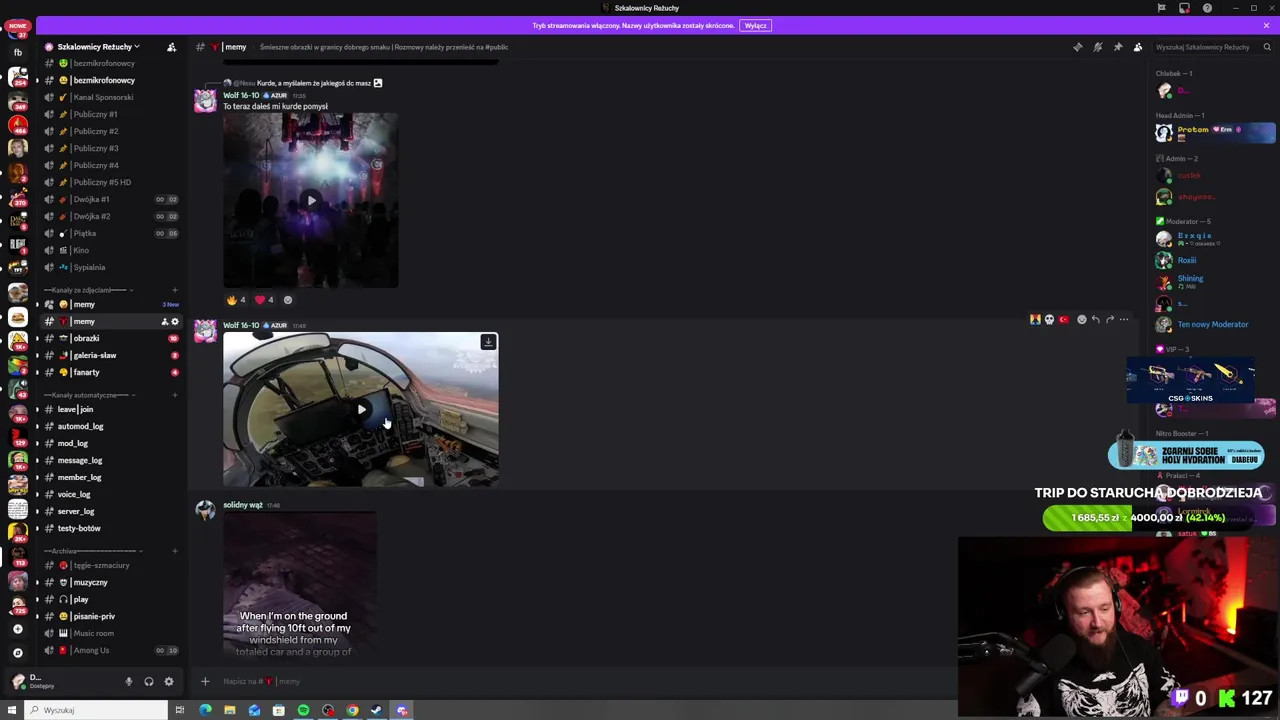Image resolution: width=1280 pixels, height=720 pixels.
Task: Open the muzyczny channel
Action: [112, 582]
